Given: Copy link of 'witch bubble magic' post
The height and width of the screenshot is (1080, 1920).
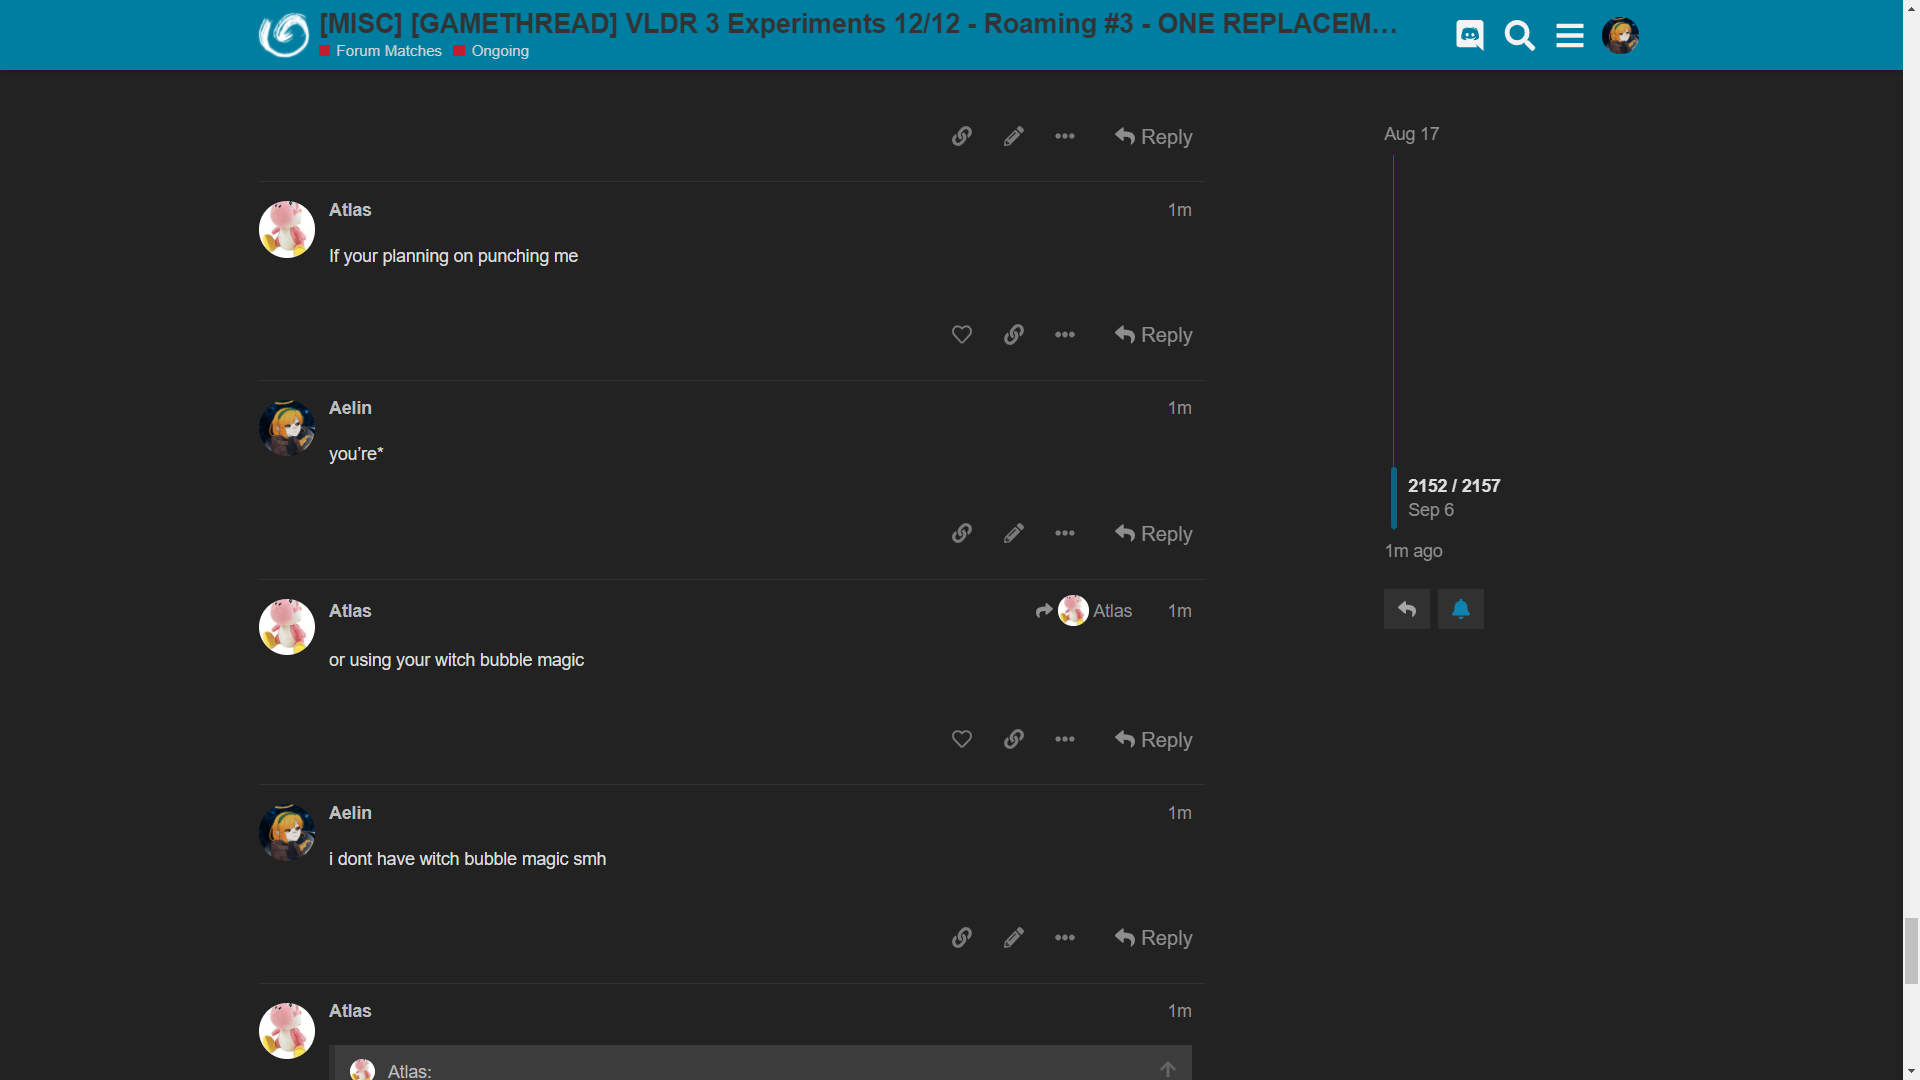Looking at the screenshot, I should tap(1013, 739).
